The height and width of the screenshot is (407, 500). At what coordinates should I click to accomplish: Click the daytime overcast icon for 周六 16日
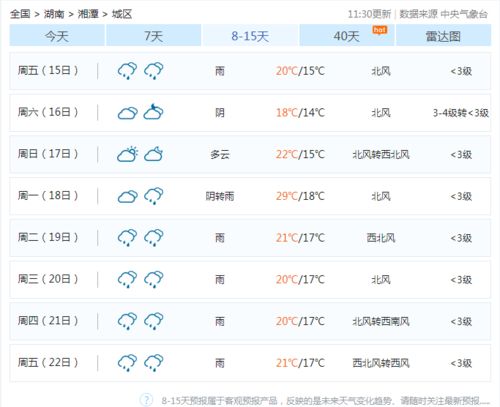coord(127,113)
